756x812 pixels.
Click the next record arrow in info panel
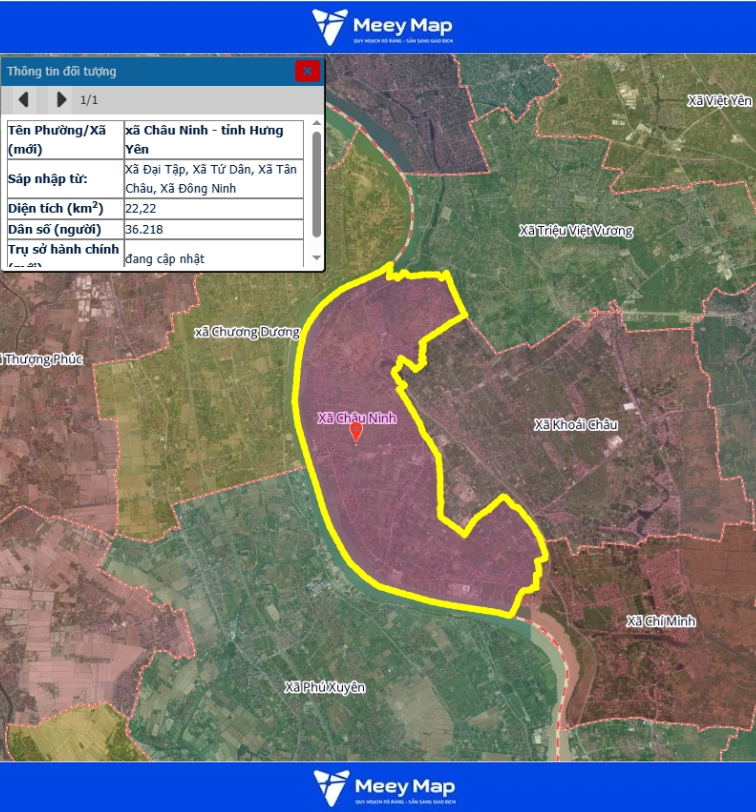(x=61, y=99)
